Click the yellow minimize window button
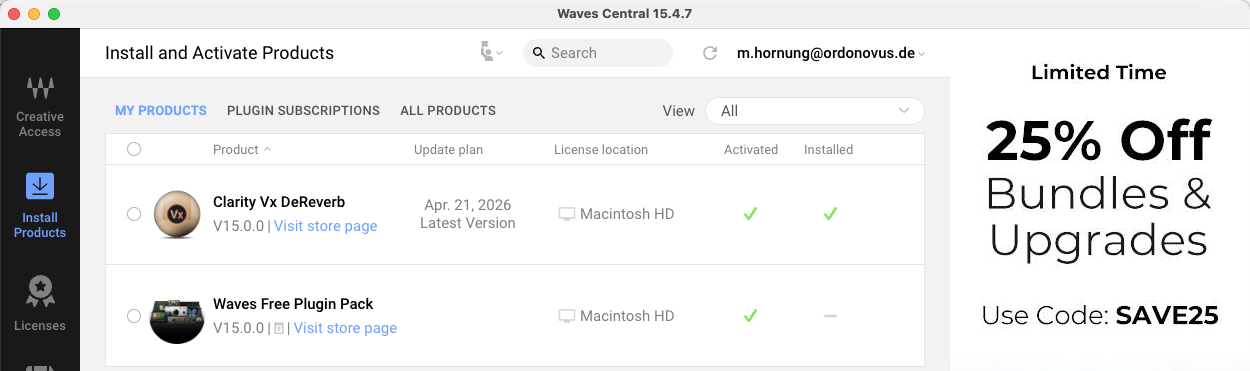1250x371 pixels. click(34, 14)
